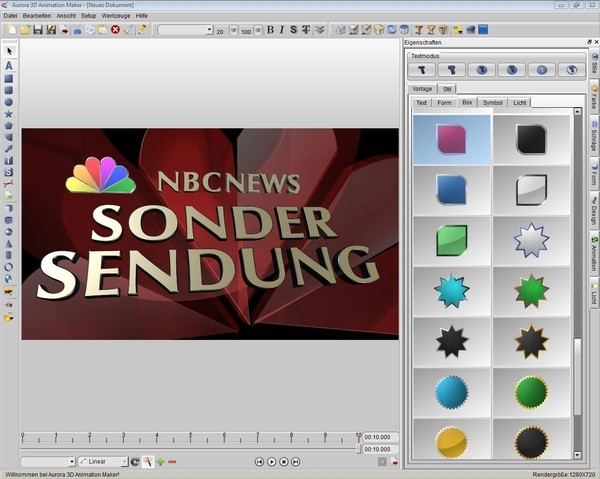Select the text 'A' tool in the left toolbar

coord(9,66)
